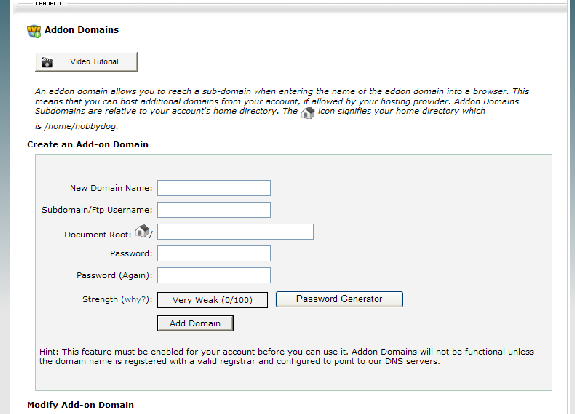Open the Video Tutorial button

pyautogui.click(x=87, y=62)
